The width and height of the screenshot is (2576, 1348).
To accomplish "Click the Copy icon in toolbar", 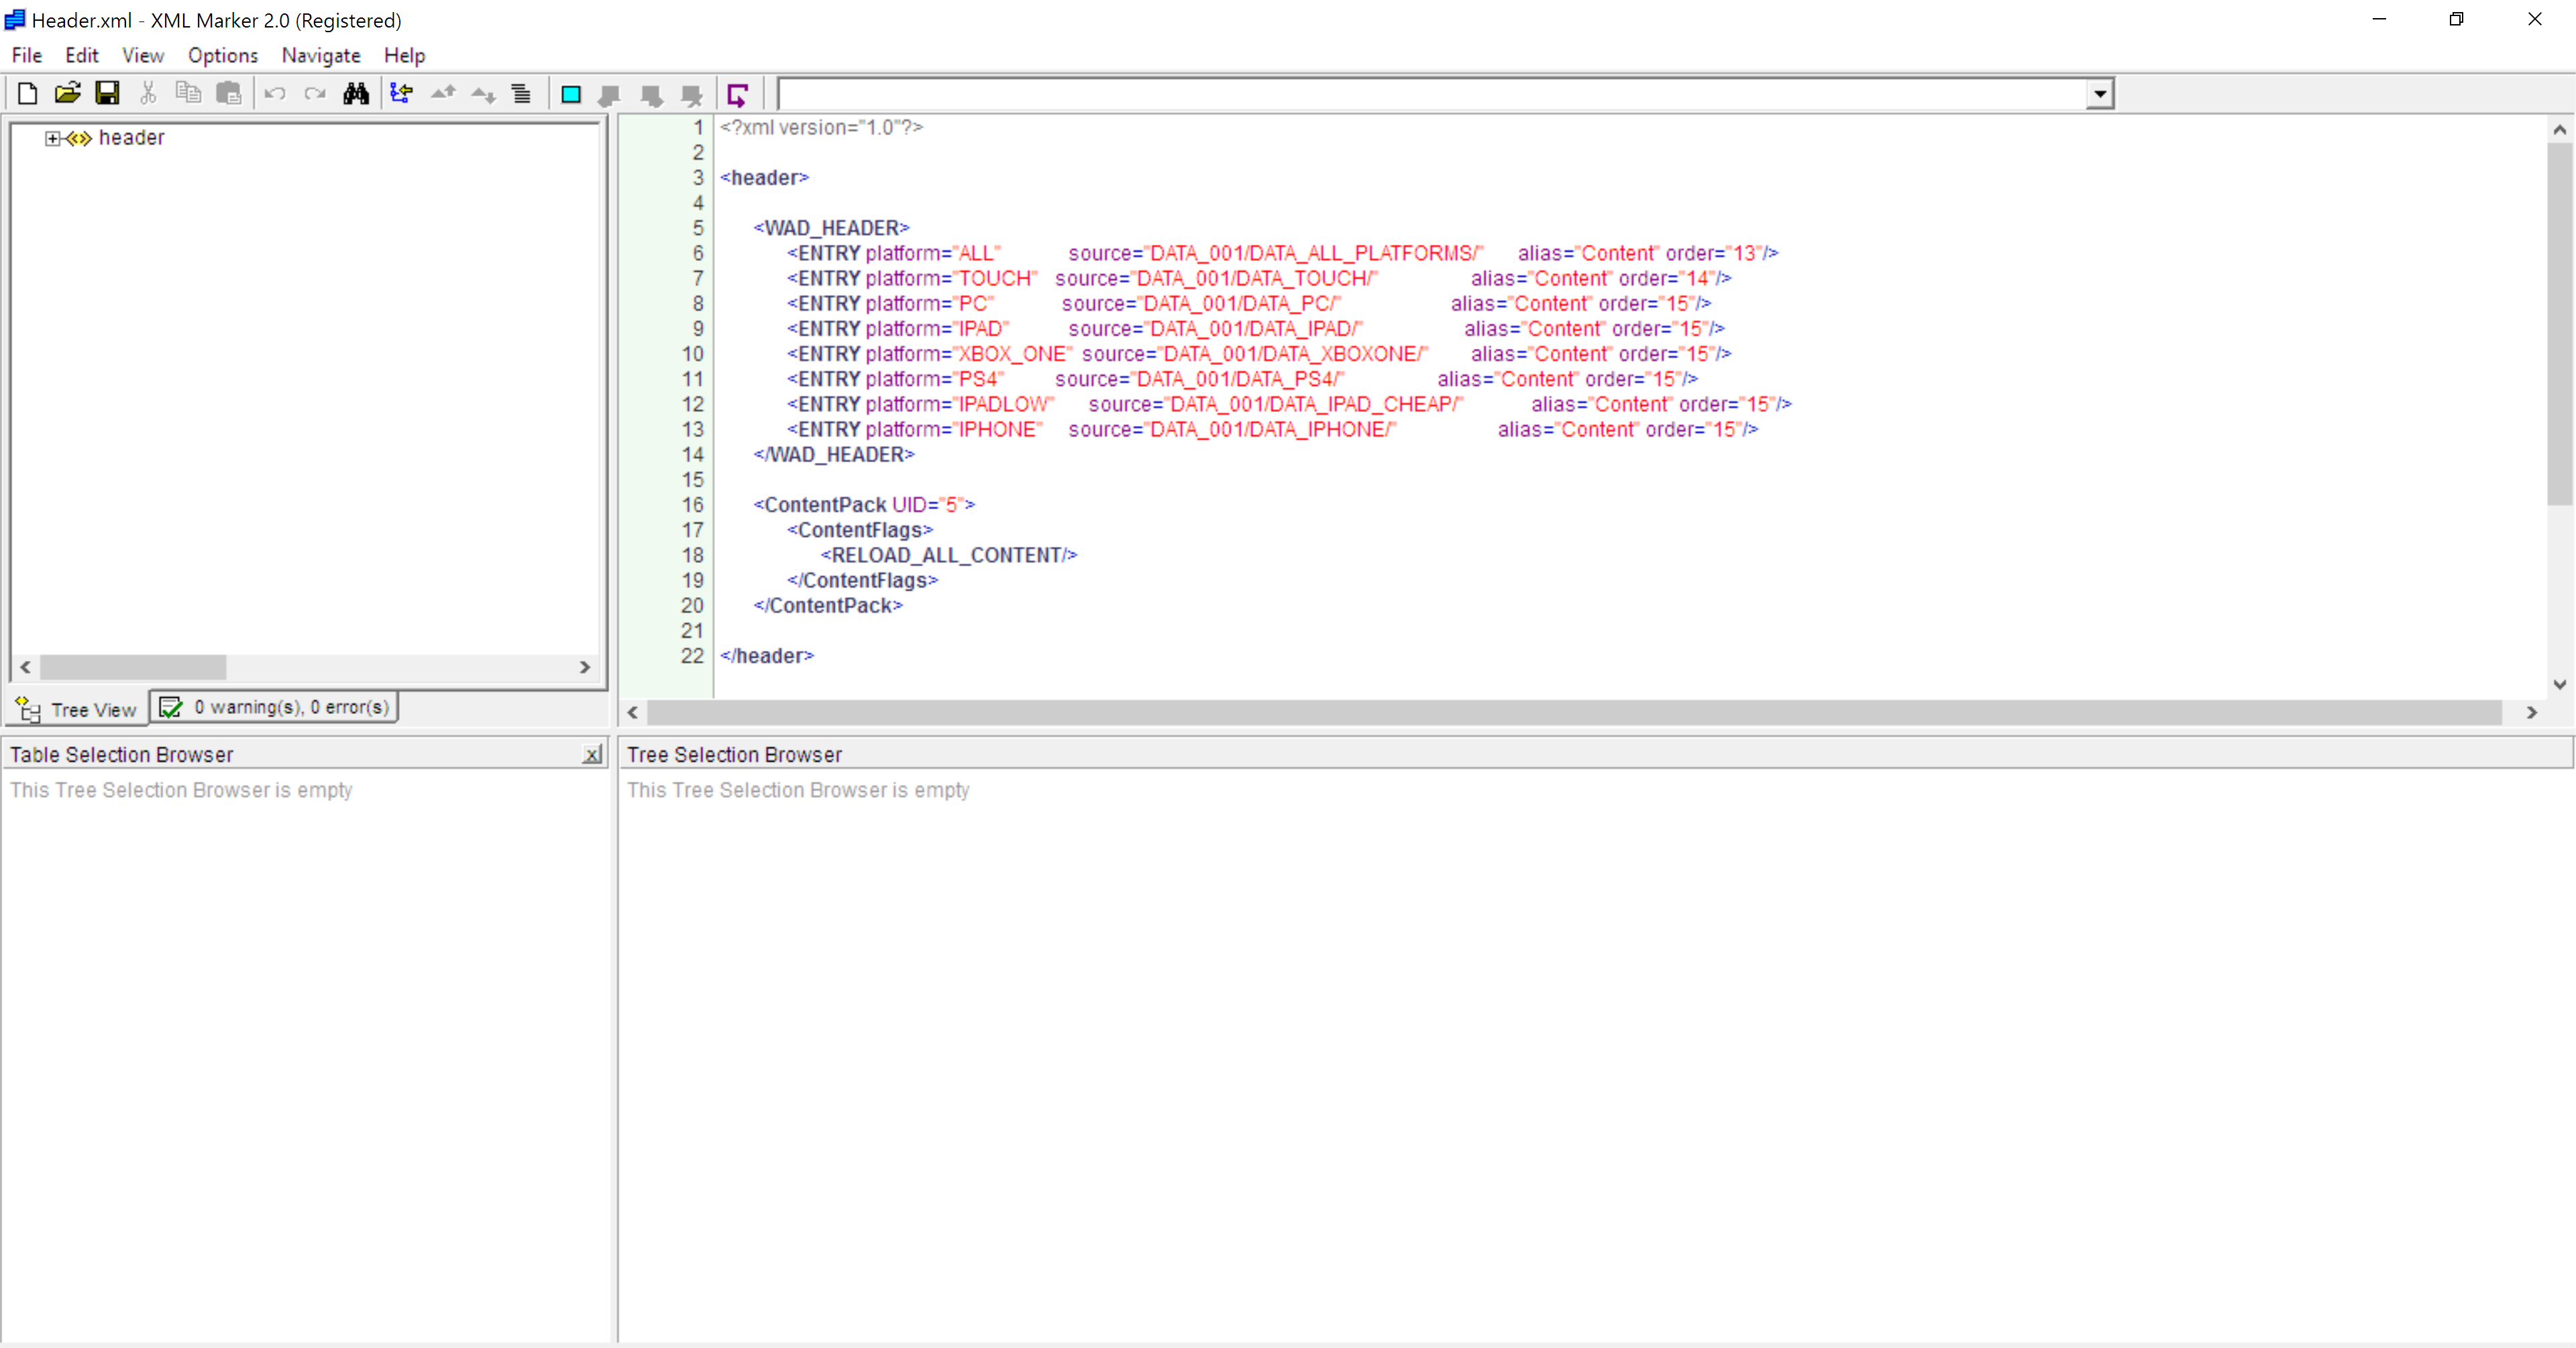I will 188,94.
